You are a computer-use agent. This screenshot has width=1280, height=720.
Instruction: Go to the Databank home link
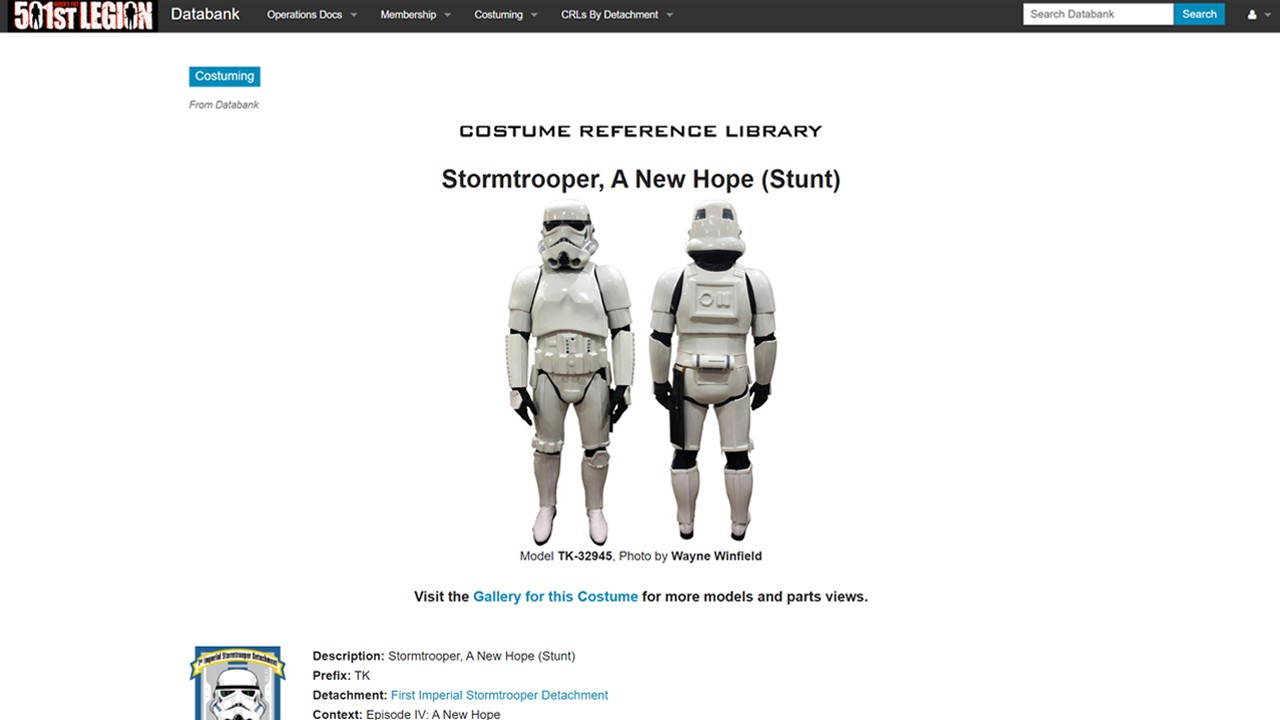point(205,14)
